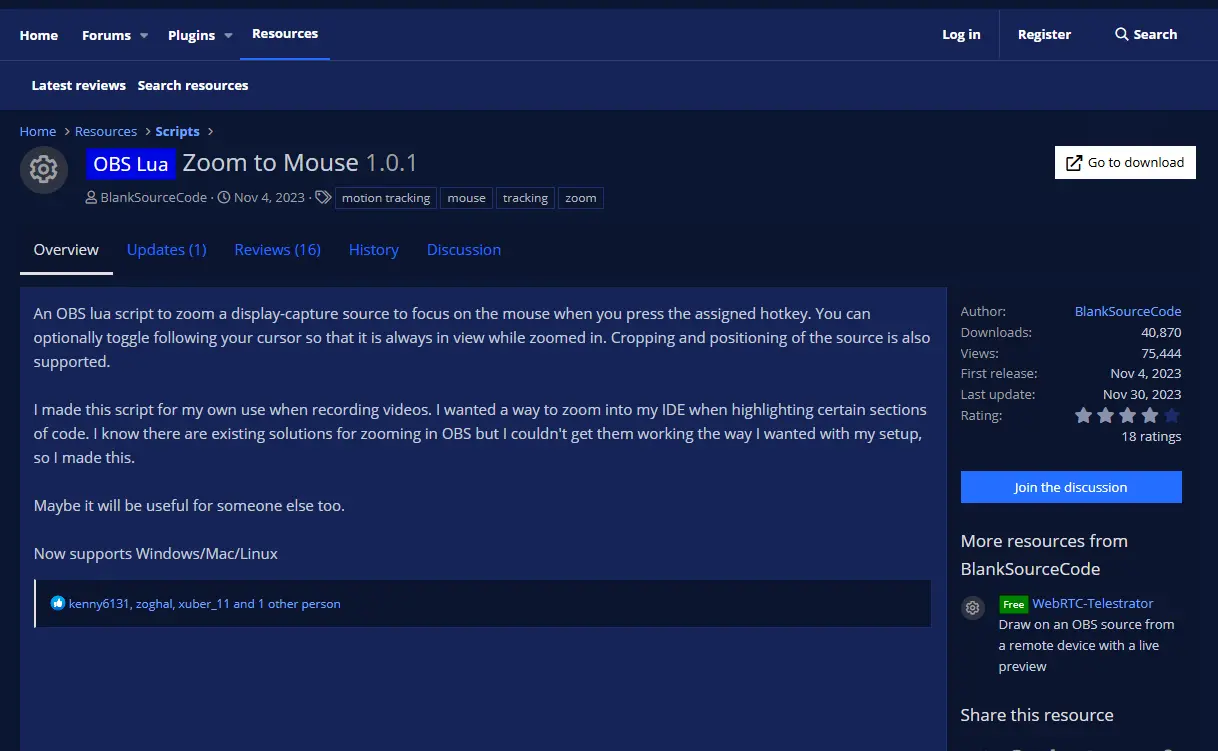1218x751 pixels.
Task: Switch to the Updates (1) tab
Action: (x=166, y=249)
